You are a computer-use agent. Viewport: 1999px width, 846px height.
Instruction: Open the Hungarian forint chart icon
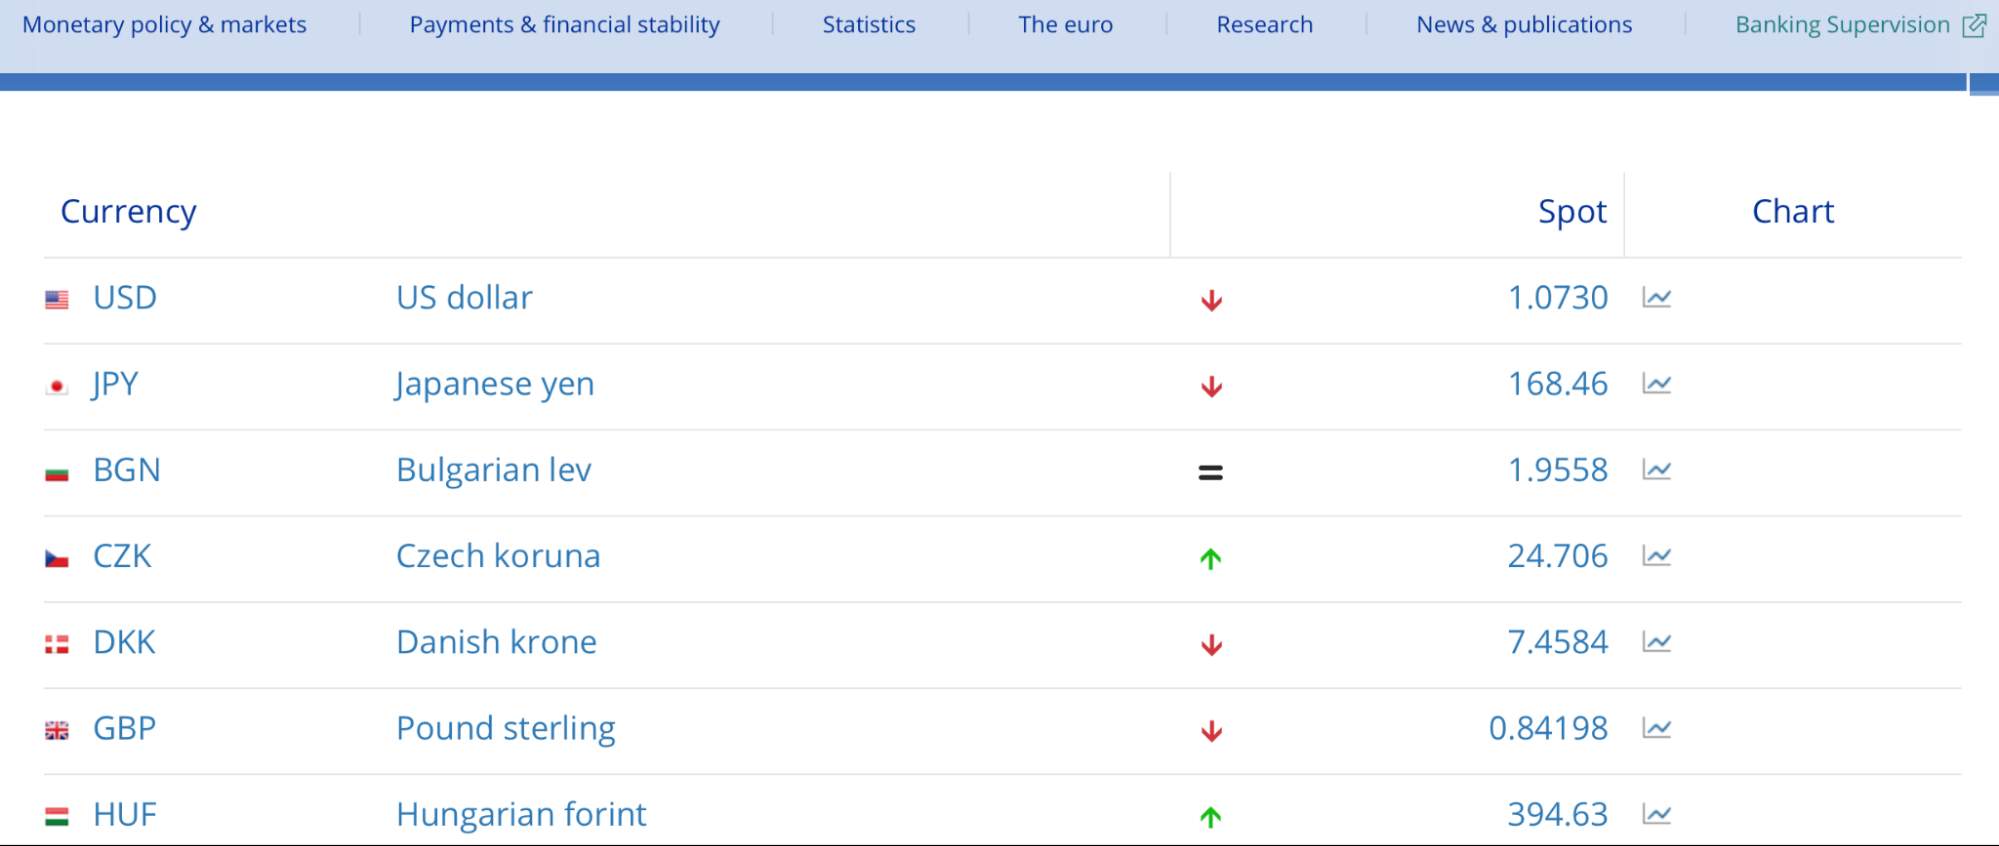coord(1656,814)
